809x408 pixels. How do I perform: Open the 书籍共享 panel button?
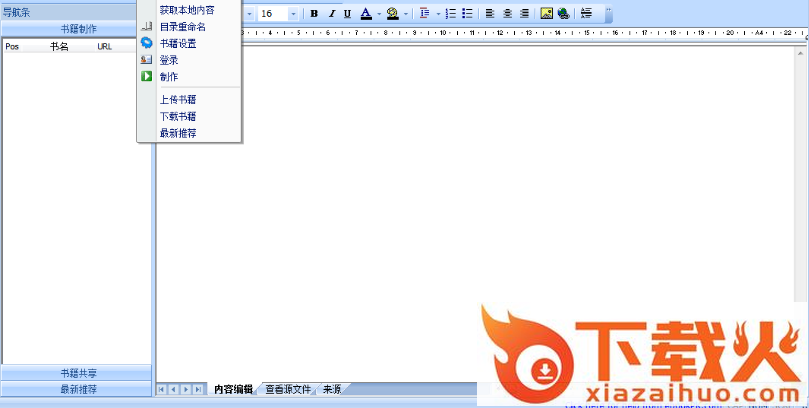[x=78, y=373]
